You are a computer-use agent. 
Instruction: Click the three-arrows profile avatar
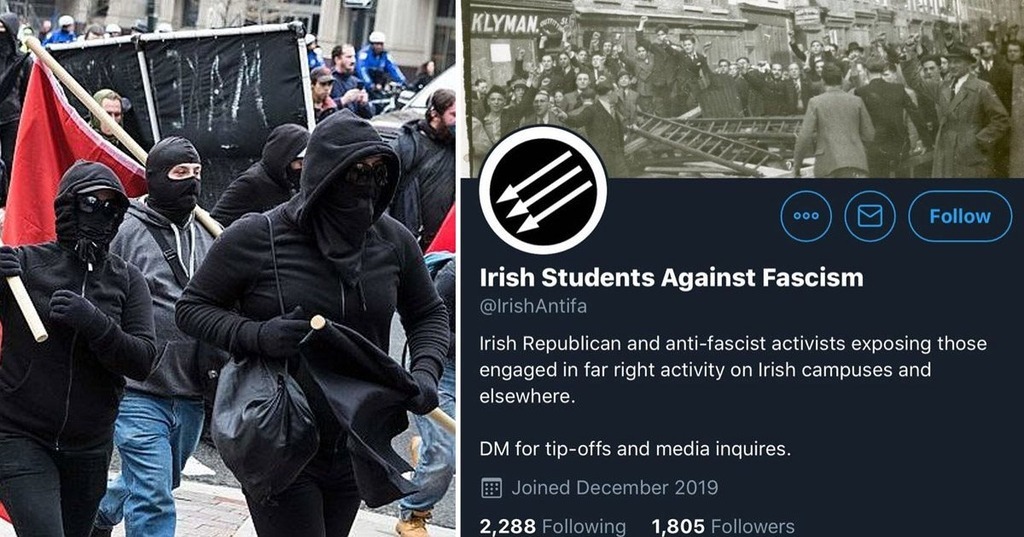[x=543, y=190]
